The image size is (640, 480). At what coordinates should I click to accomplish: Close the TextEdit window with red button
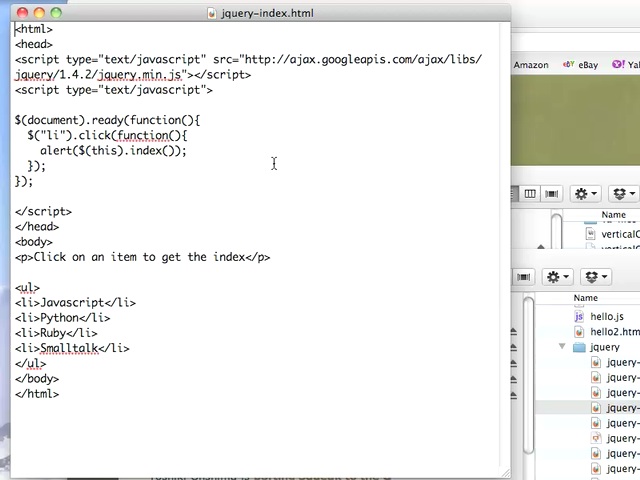tap(22, 13)
